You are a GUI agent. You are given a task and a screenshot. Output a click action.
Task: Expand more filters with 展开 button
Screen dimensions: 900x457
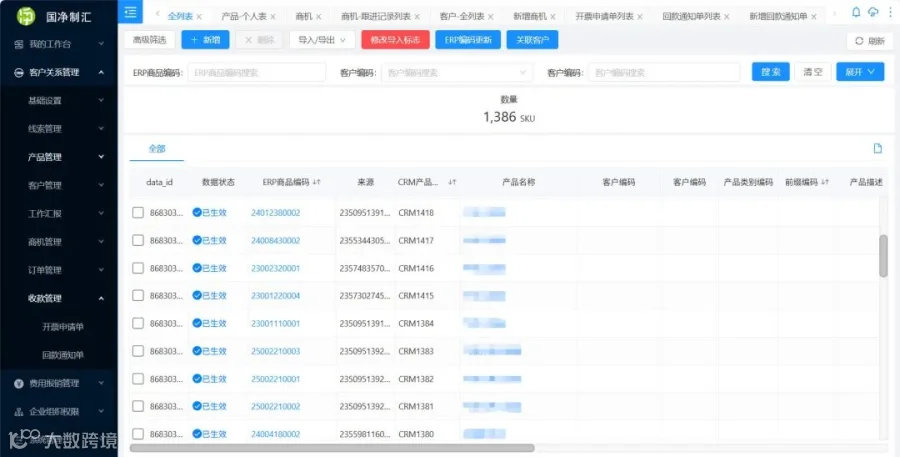(x=860, y=72)
